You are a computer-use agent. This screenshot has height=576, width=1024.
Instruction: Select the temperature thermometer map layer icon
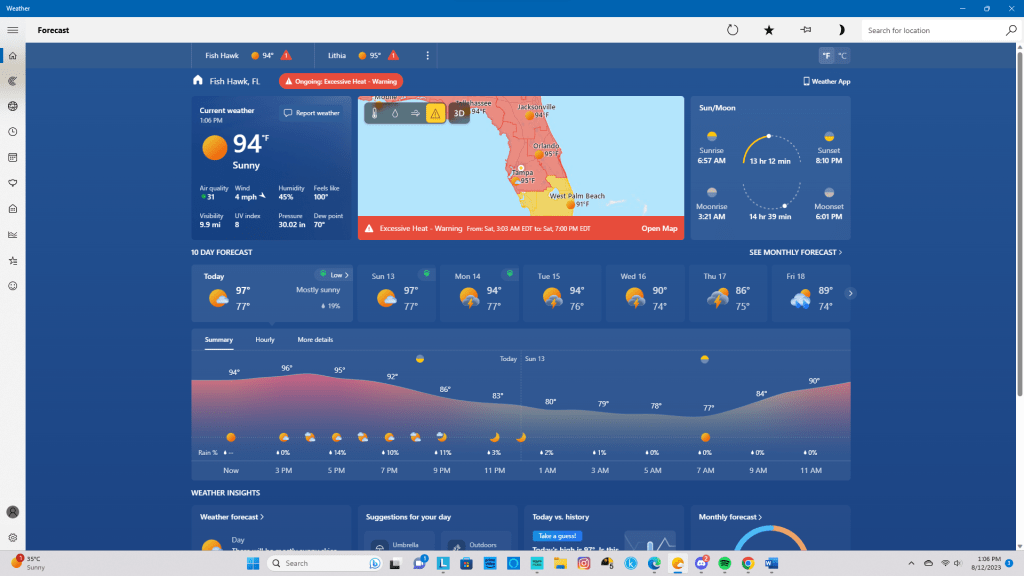point(376,114)
